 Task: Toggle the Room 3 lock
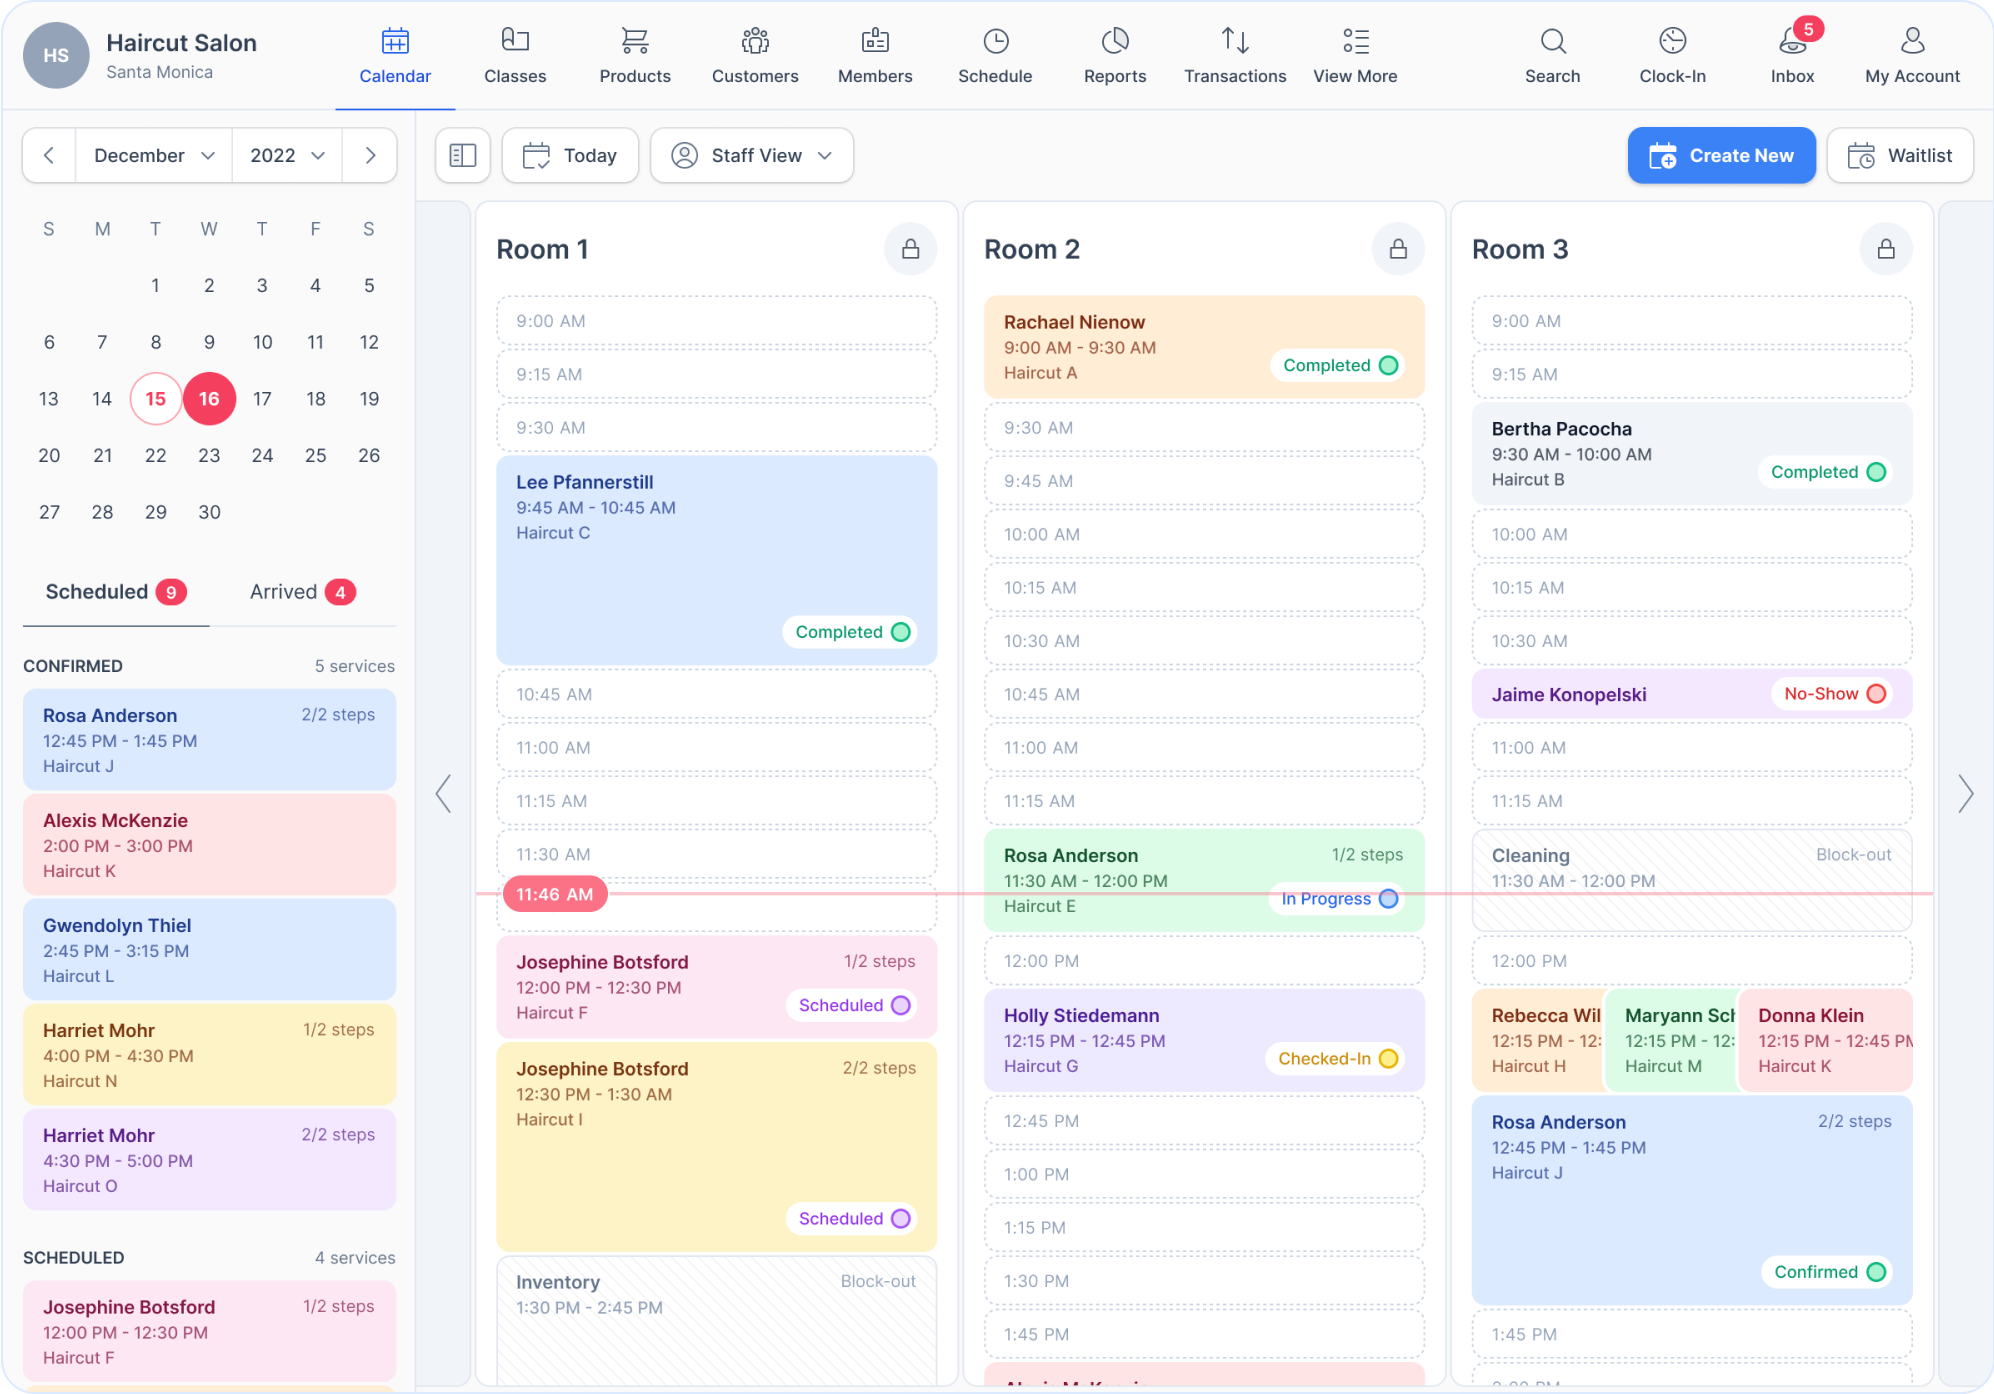pyautogui.click(x=1885, y=249)
